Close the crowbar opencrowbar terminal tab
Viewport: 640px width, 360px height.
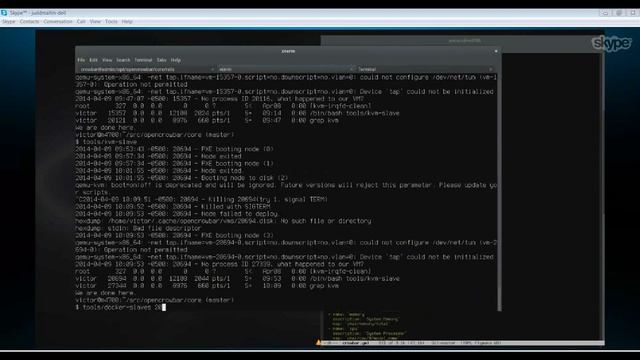click(x=212, y=69)
